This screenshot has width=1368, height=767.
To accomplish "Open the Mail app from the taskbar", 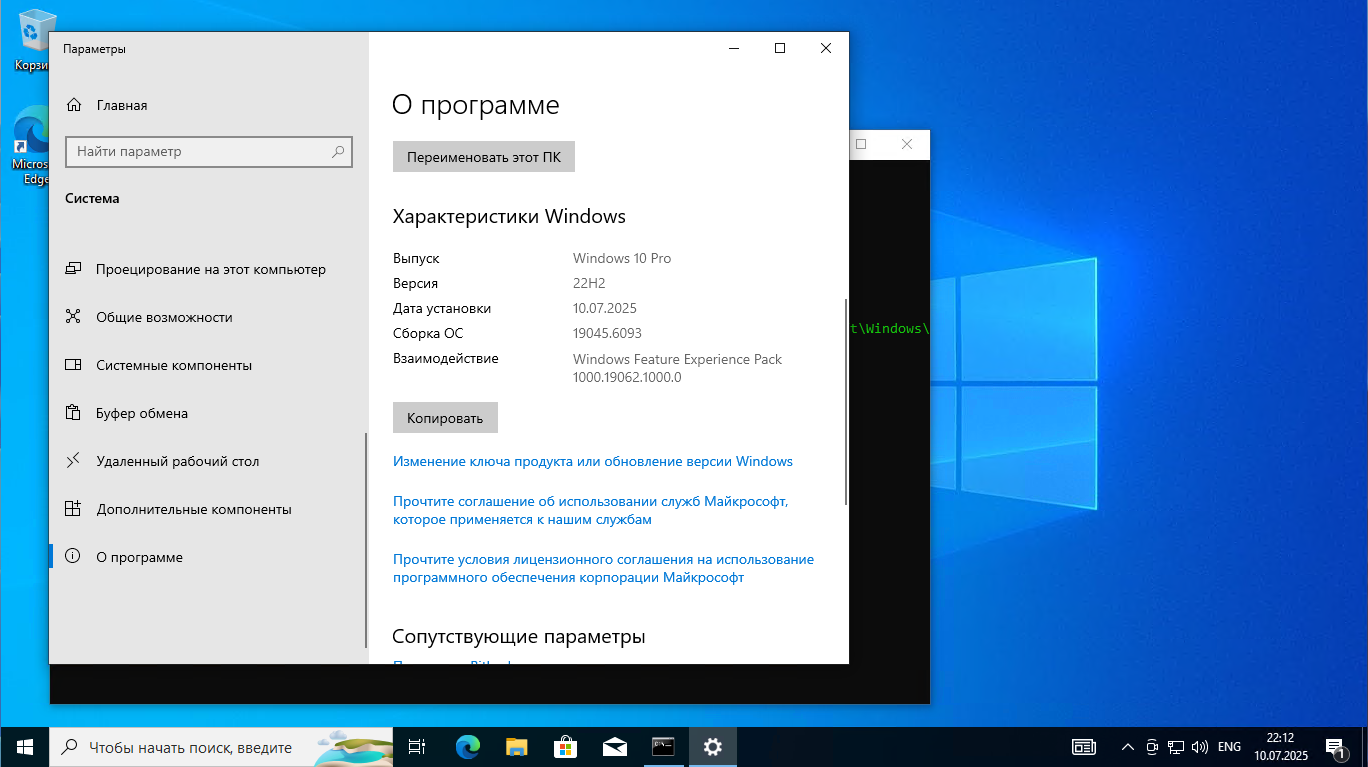I will click(x=614, y=747).
